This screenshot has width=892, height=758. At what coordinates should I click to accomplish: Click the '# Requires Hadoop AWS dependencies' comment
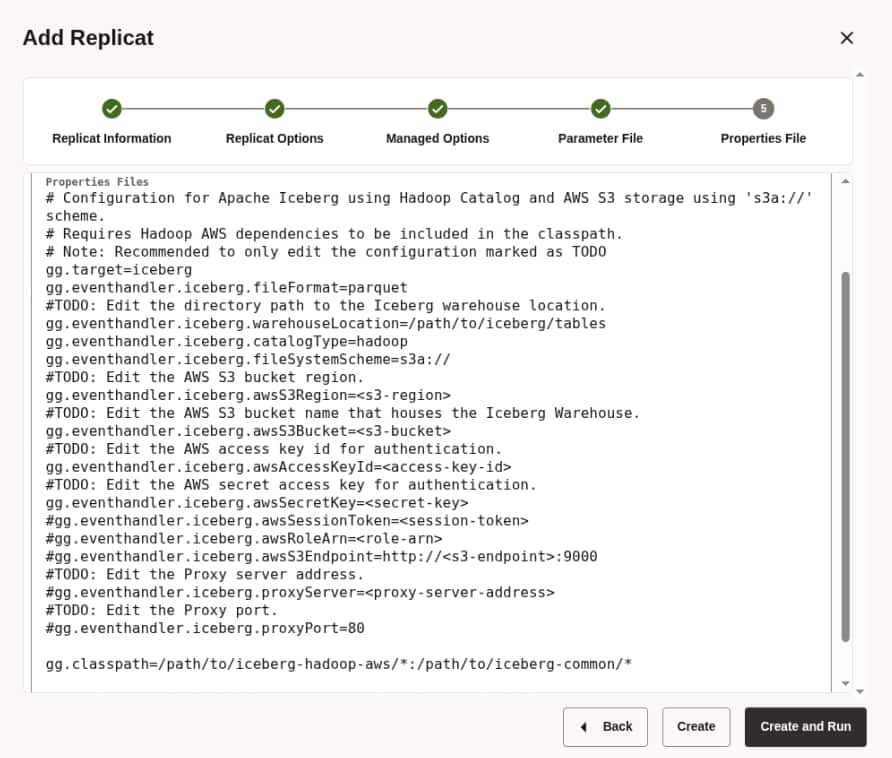coord(334,234)
